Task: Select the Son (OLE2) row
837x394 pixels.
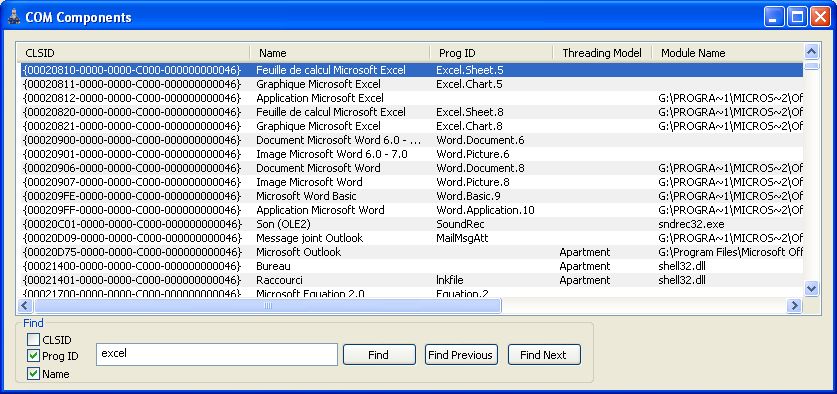Action: tap(412, 224)
